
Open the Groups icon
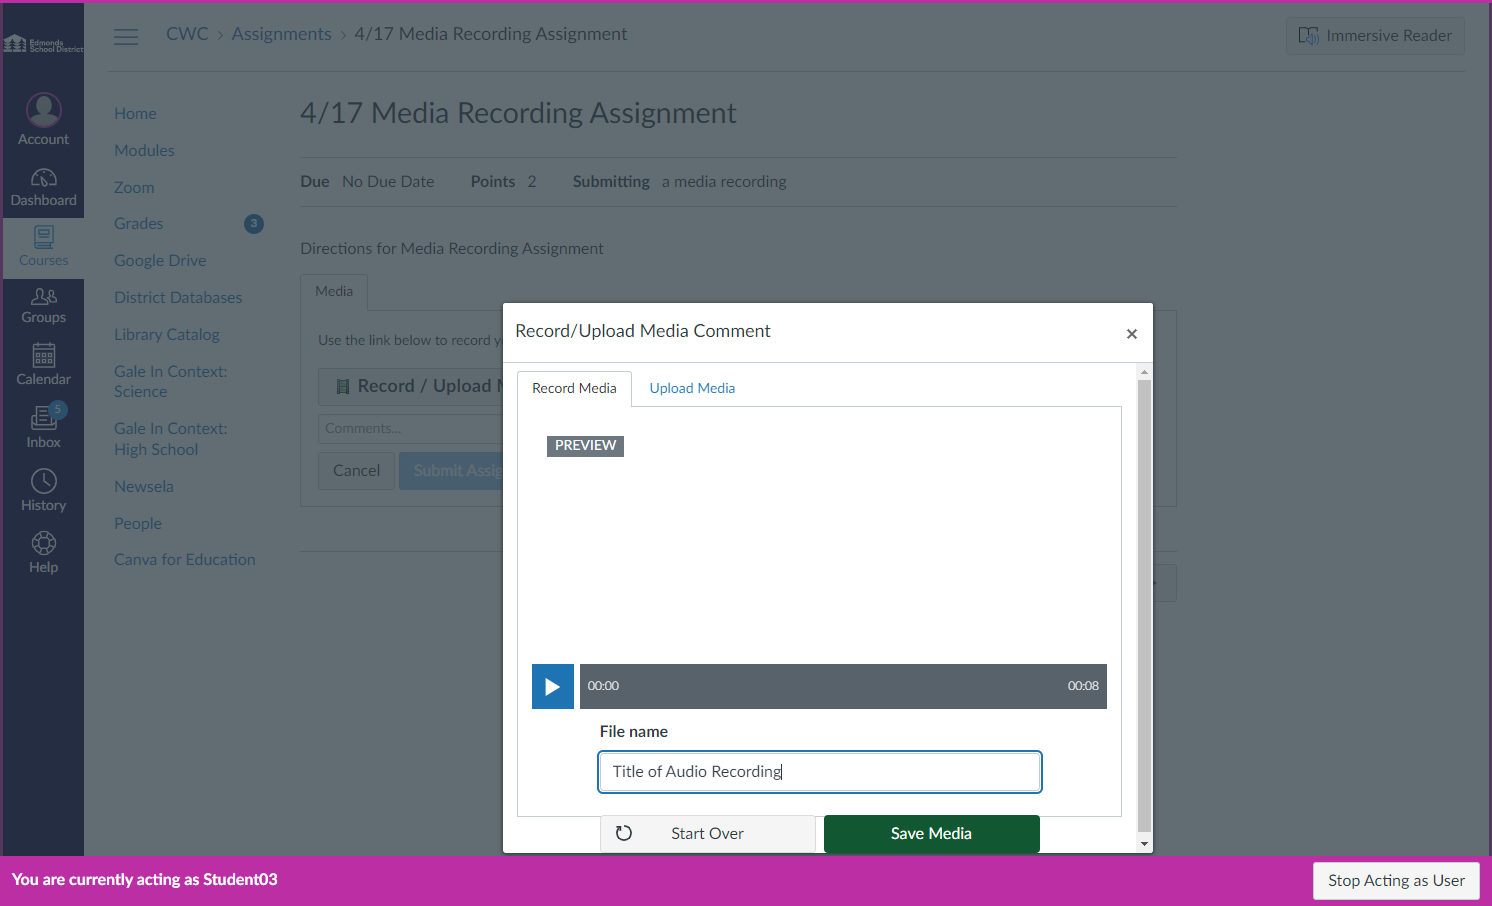44,296
